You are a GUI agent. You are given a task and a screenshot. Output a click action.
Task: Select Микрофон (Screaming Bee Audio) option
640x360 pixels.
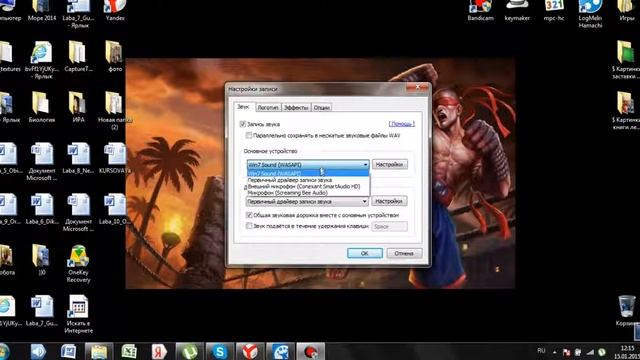click(x=308, y=193)
